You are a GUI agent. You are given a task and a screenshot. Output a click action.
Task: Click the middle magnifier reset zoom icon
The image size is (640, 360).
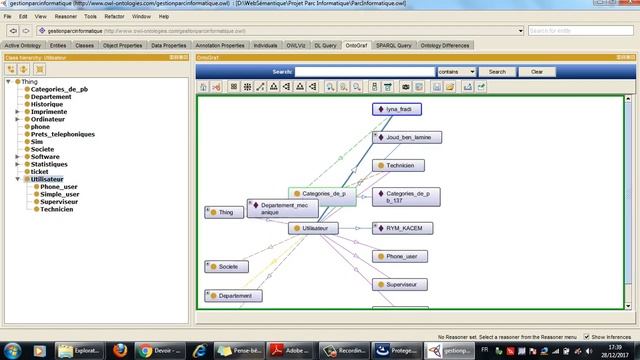344,87
